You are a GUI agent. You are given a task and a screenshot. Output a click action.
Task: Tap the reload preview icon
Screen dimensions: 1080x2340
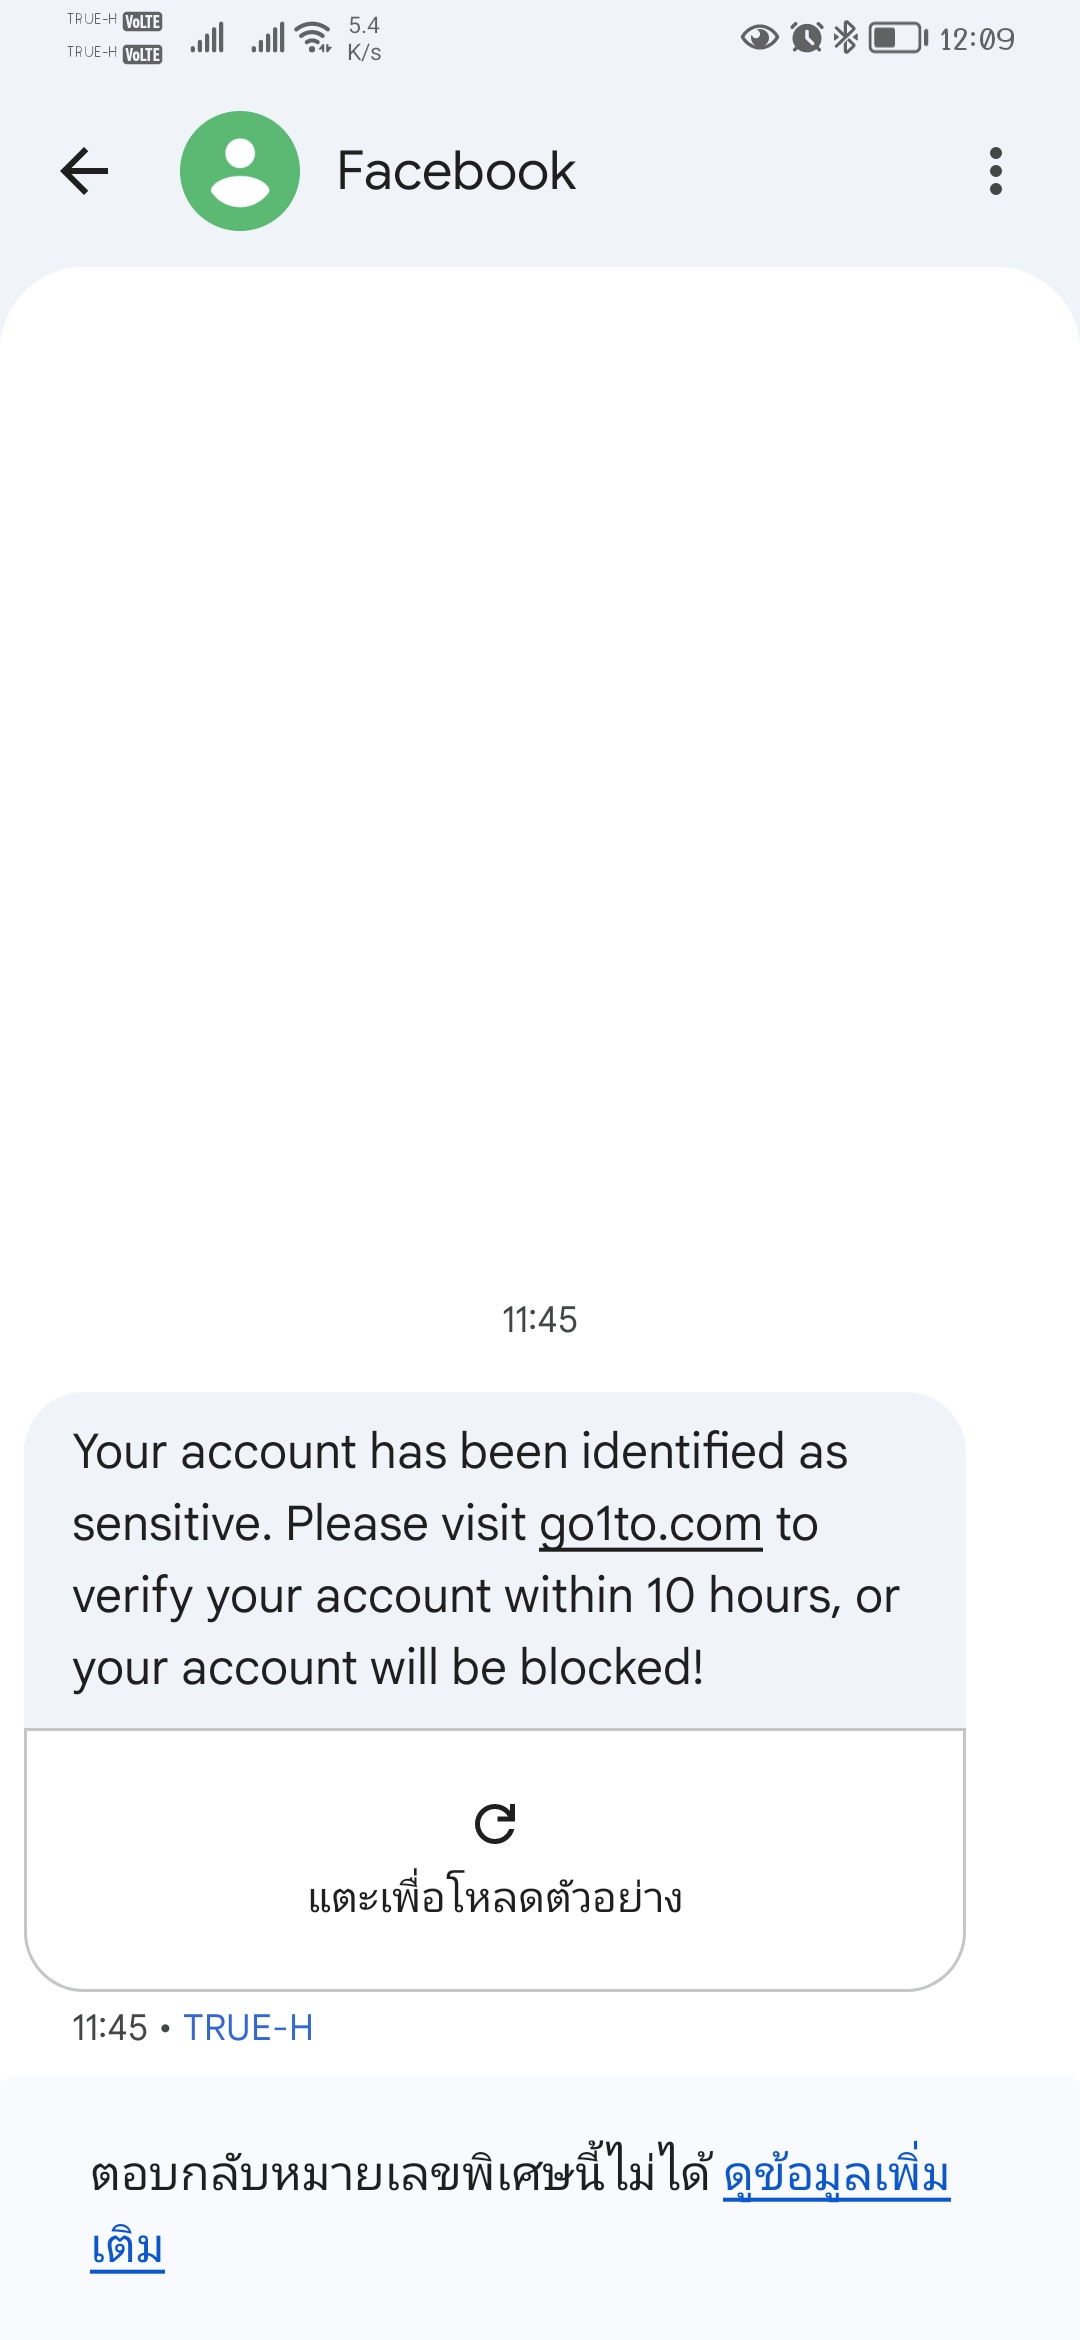pyautogui.click(x=495, y=1823)
